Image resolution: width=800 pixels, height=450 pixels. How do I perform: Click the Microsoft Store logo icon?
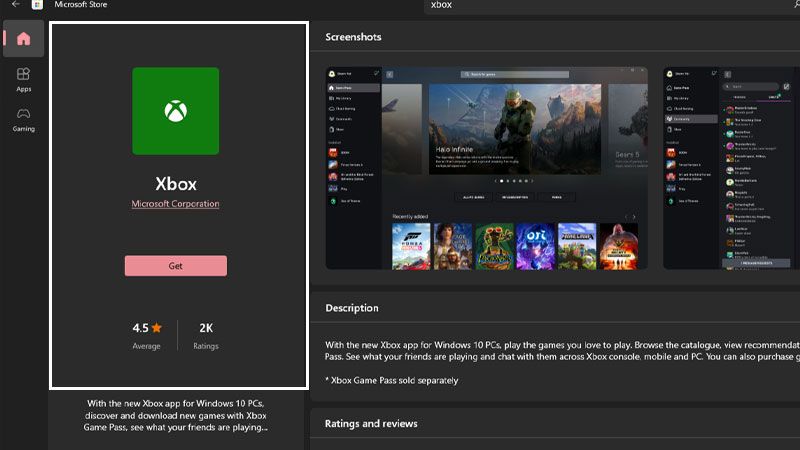(37, 5)
